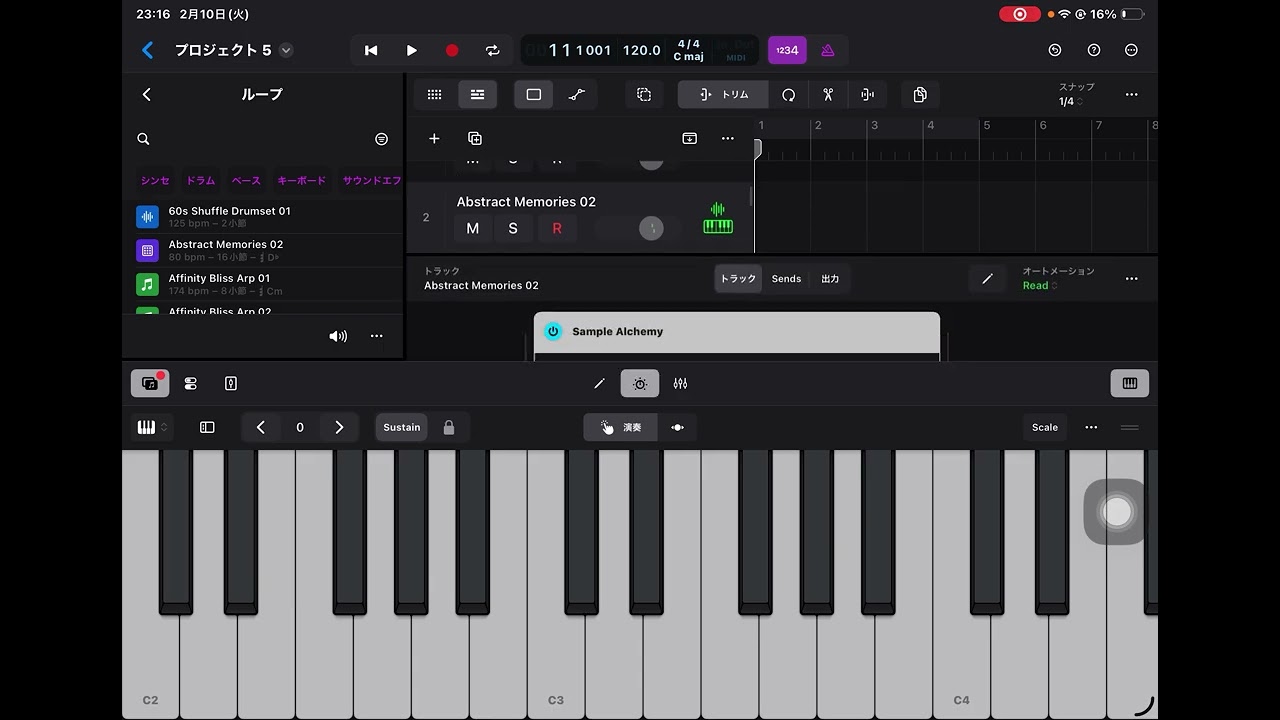Viewport: 1280px width, 720px height.
Task: Go back in the ループ browser
Action: [x=147, y=94]
